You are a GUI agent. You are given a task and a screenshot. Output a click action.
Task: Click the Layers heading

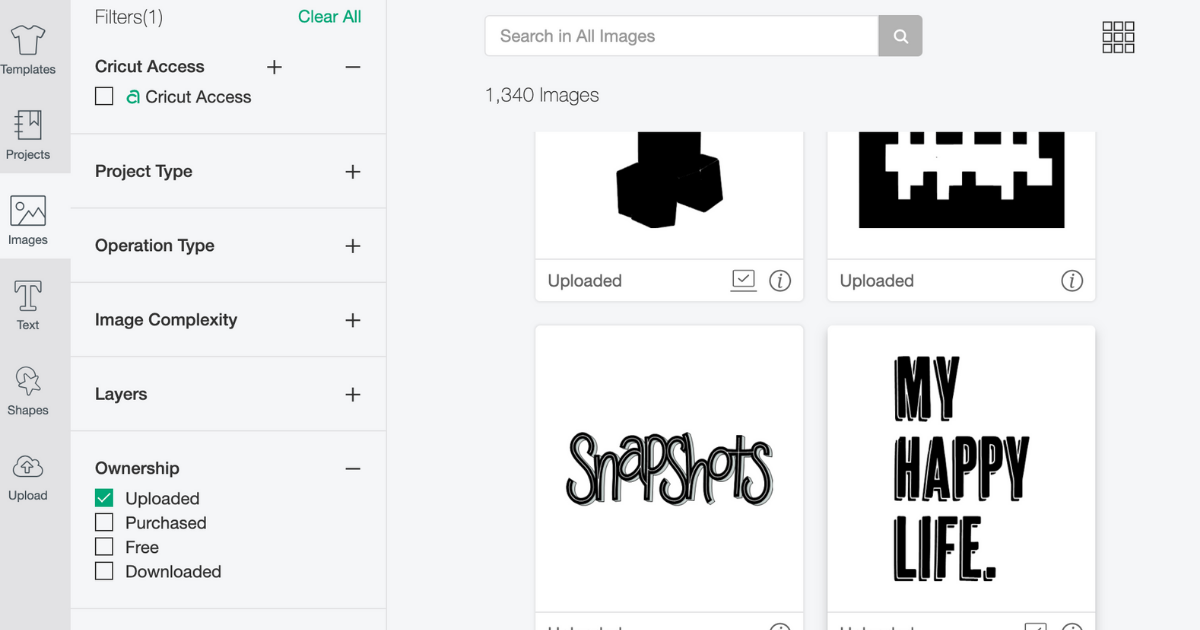pyautogui.click(x=121, y=394)
